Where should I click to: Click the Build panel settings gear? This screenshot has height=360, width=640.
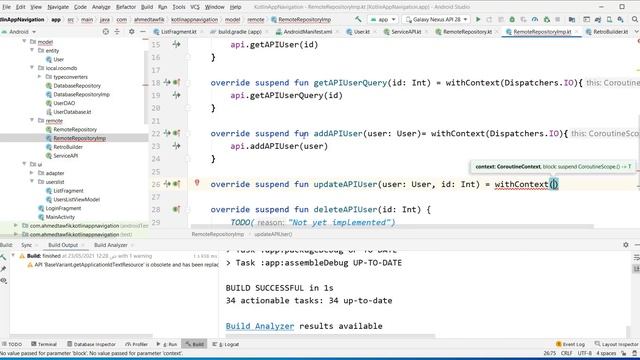(x=626, y=245)
